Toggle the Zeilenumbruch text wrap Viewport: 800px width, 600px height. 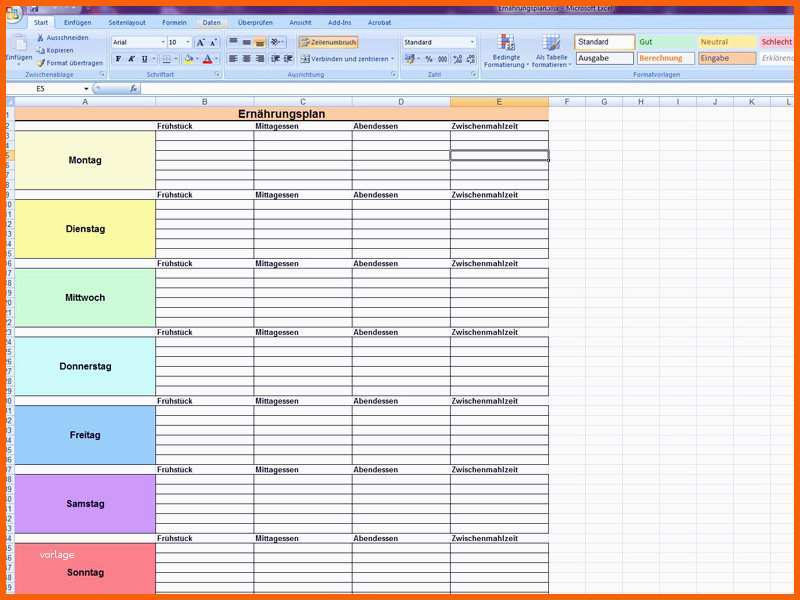(328, 43)
